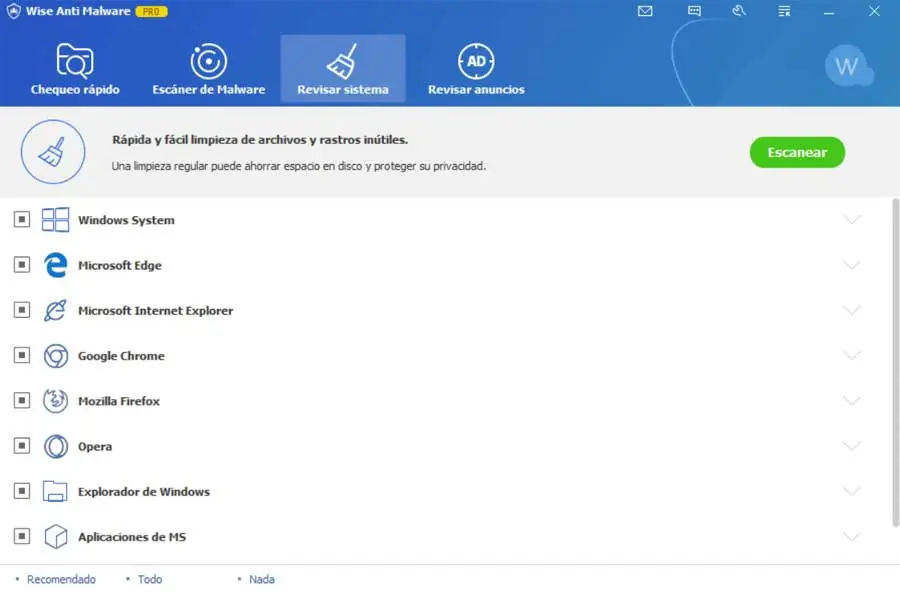The width and height of the screenshot is (900, 592).
Task: Click the 'Opera' label
Action: pos(95,447)
